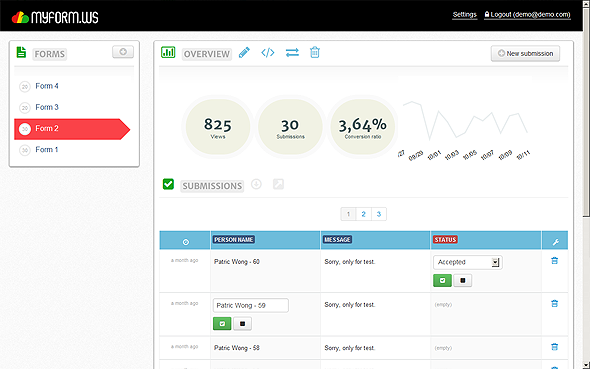
Task: Select Form 2 in the forms list
Action: [x=72, y=129]
